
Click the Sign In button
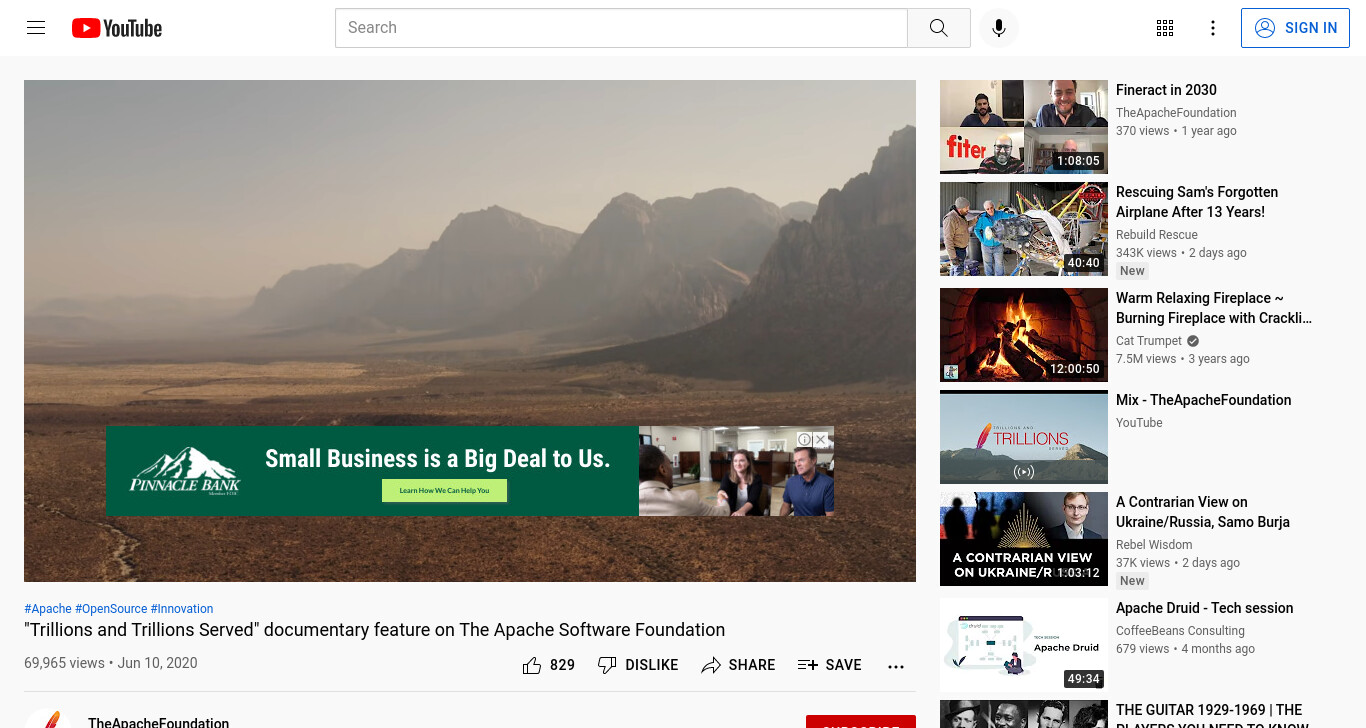point(1295,28)
